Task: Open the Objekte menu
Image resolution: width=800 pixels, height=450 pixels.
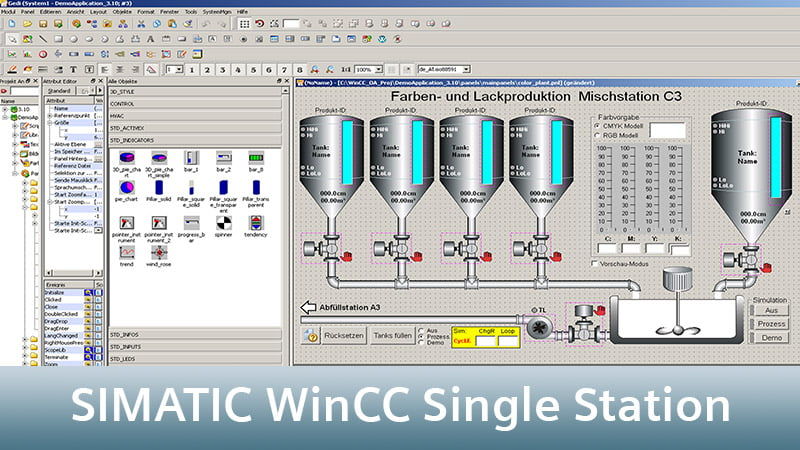Action: [122, 11]
